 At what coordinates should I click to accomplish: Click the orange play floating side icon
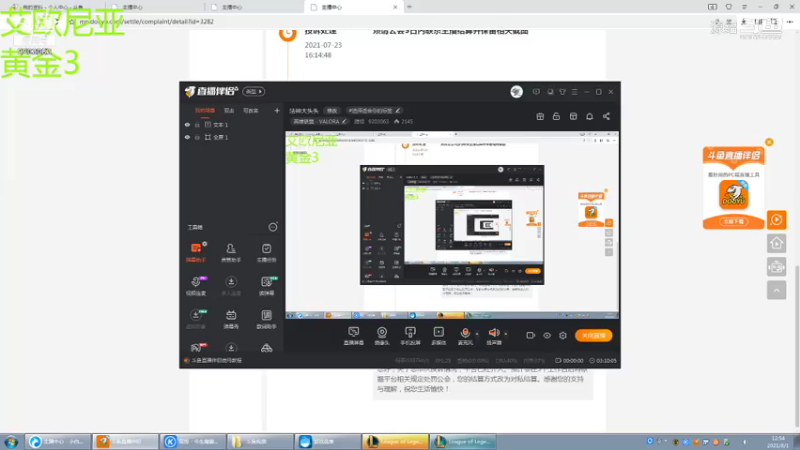click(x=777, y=220)
